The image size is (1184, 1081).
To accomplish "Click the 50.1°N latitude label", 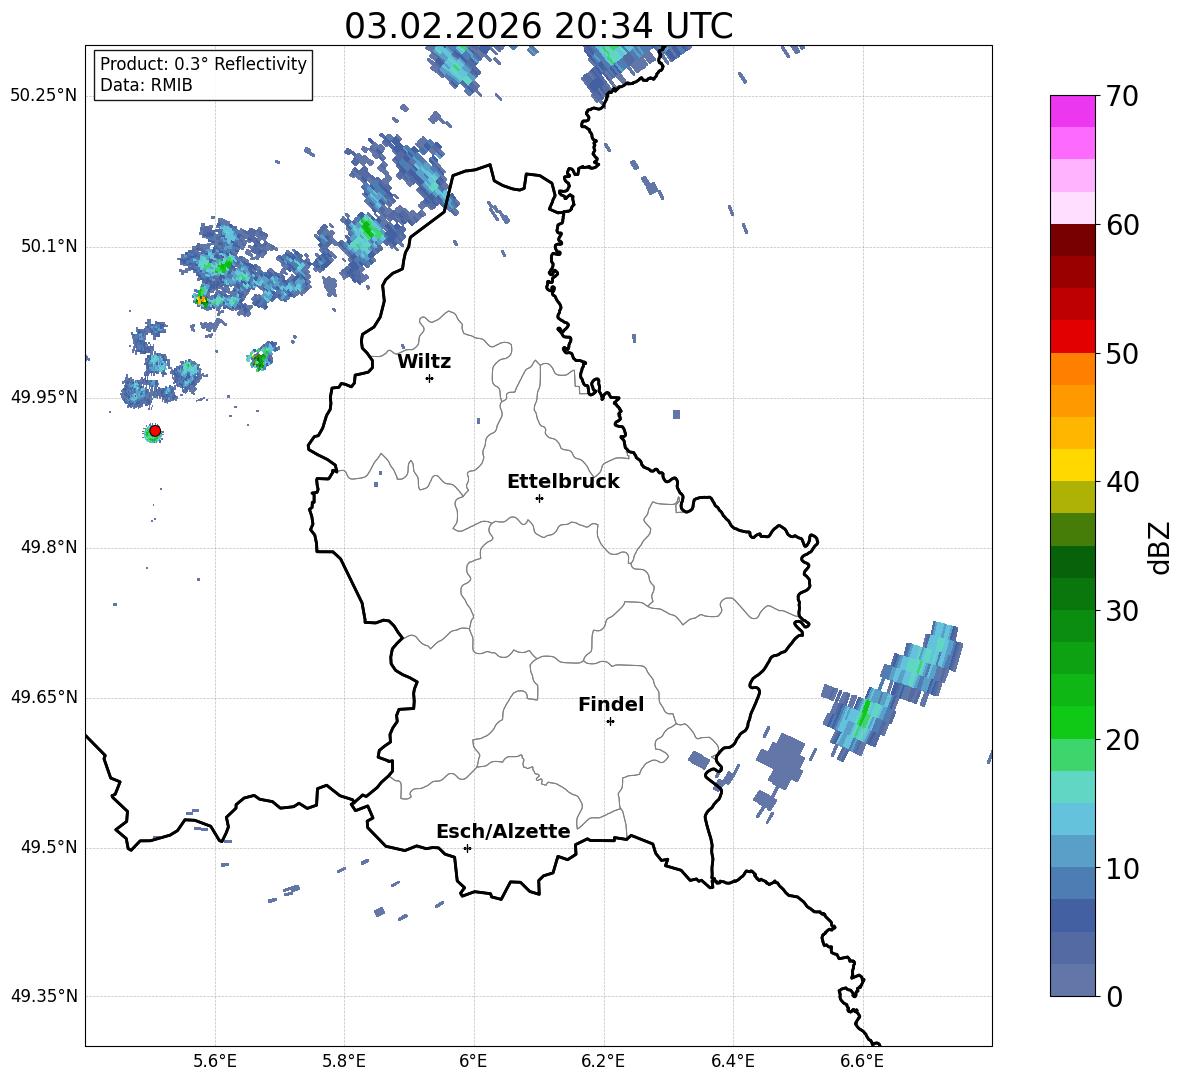I will [x=50, y=246].
